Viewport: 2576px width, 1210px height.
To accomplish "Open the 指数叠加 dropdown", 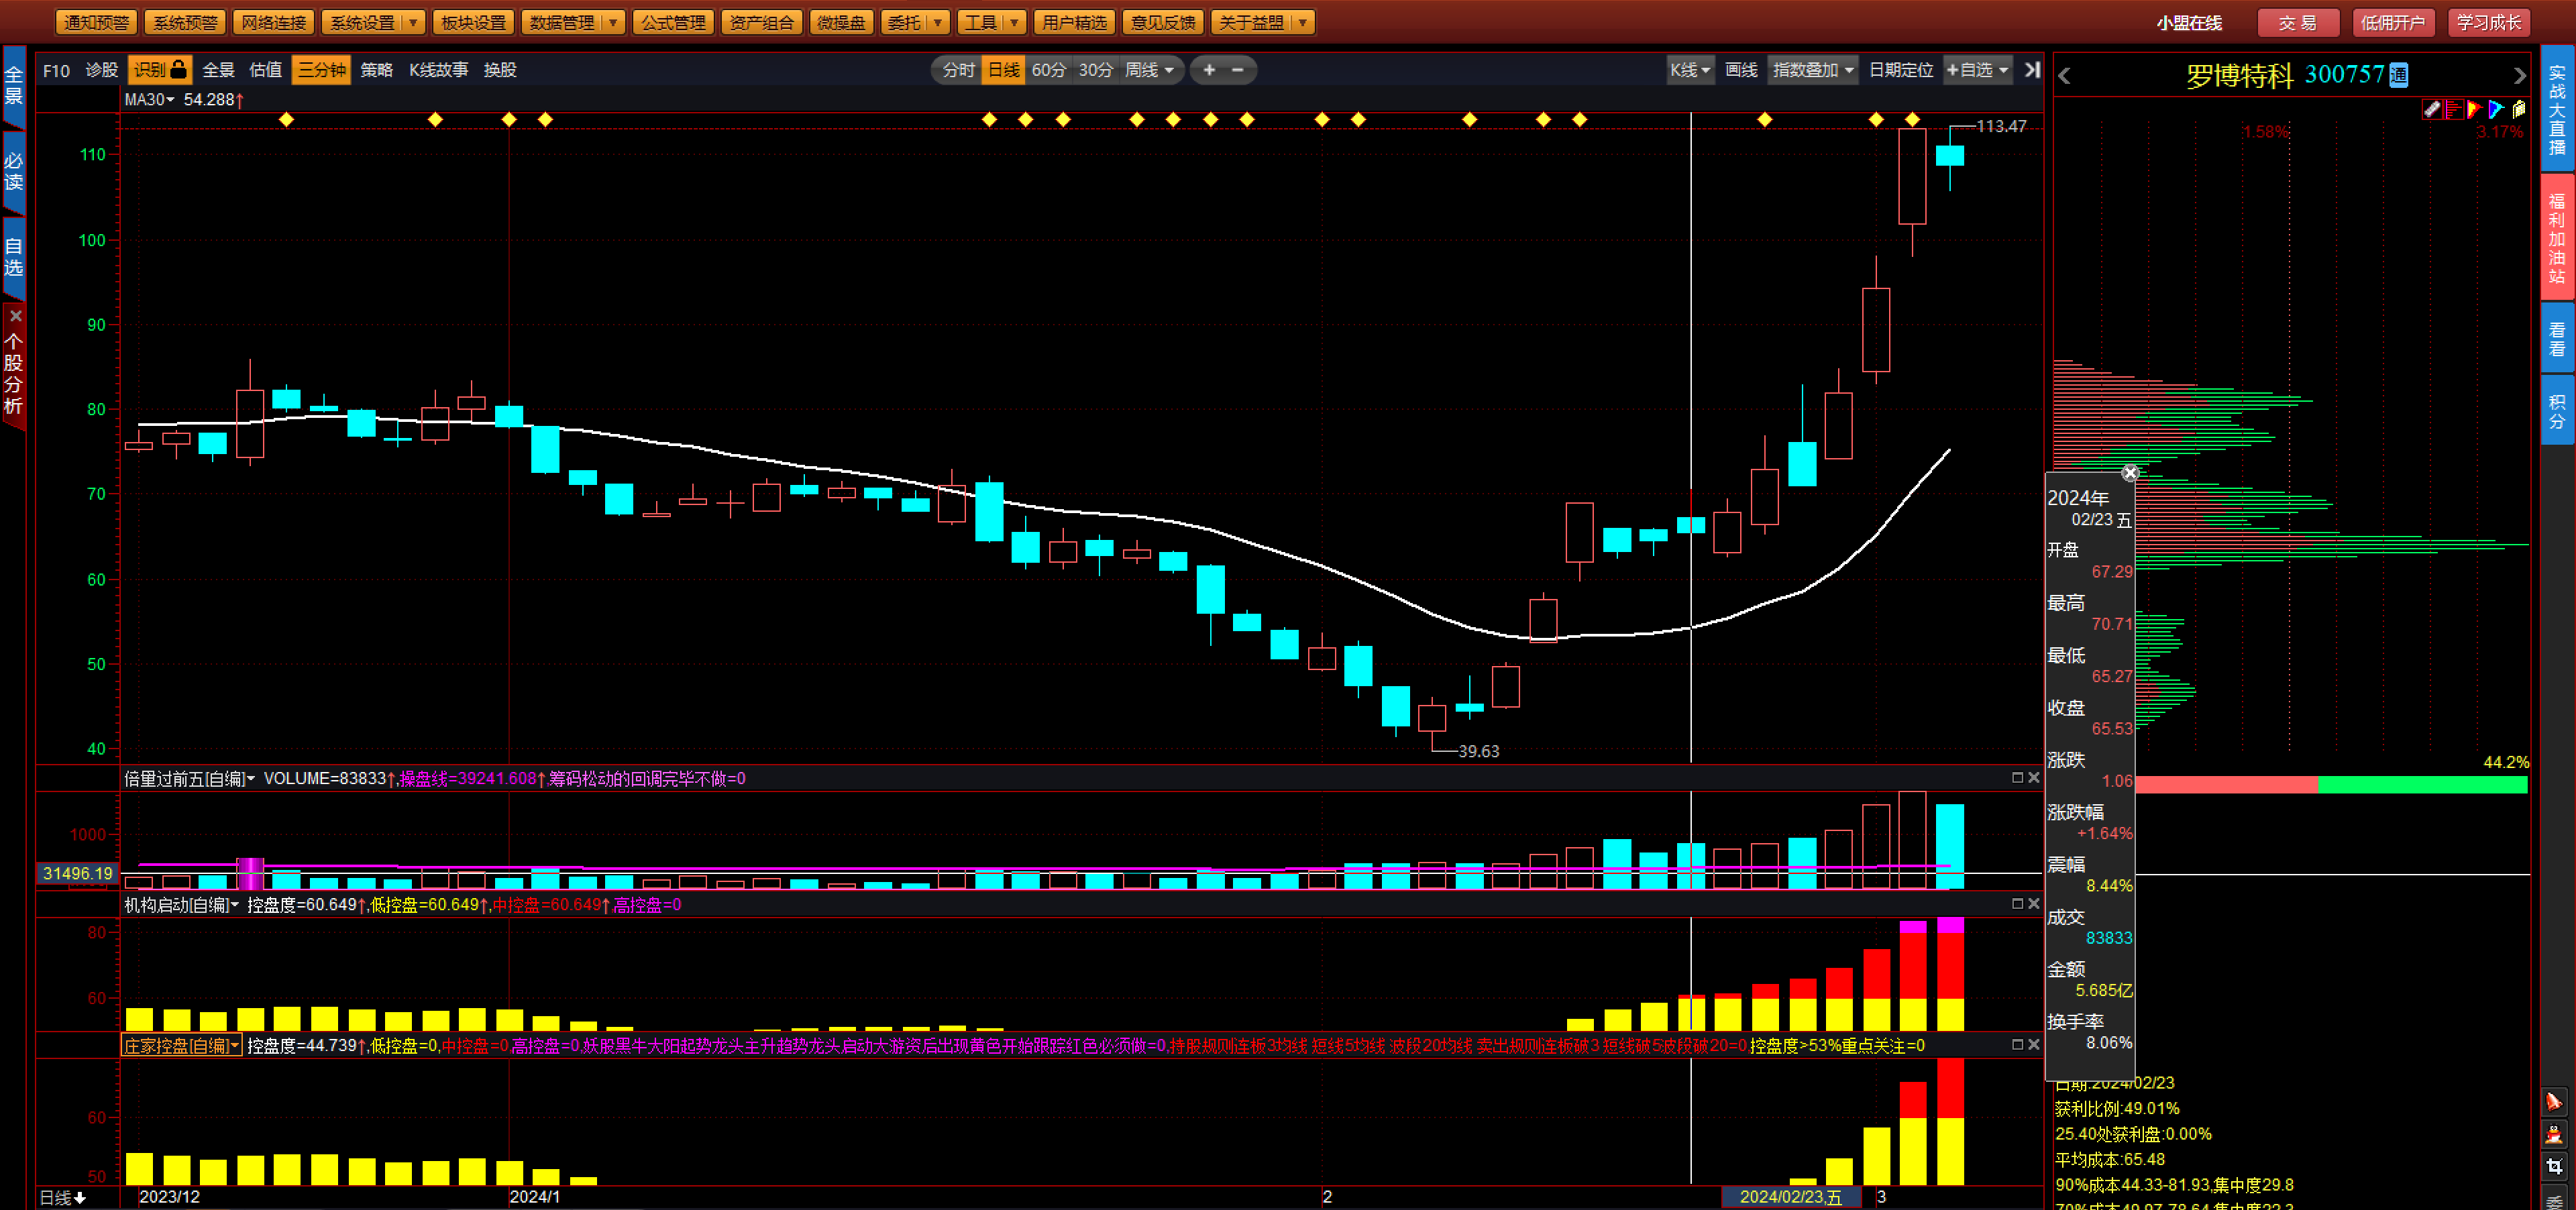I will coord(1812,70).
